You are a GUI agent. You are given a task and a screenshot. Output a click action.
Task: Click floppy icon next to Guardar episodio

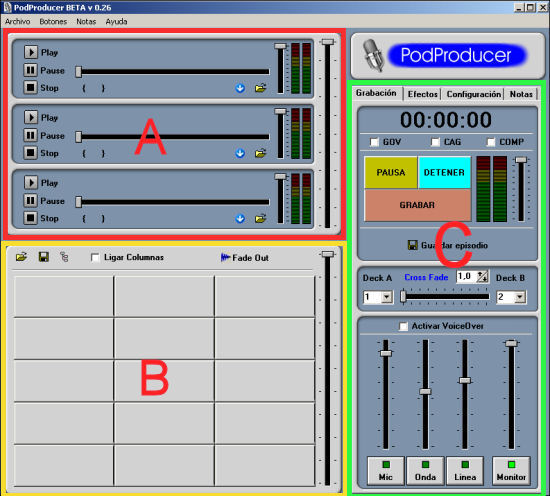(x=412, y=245)
